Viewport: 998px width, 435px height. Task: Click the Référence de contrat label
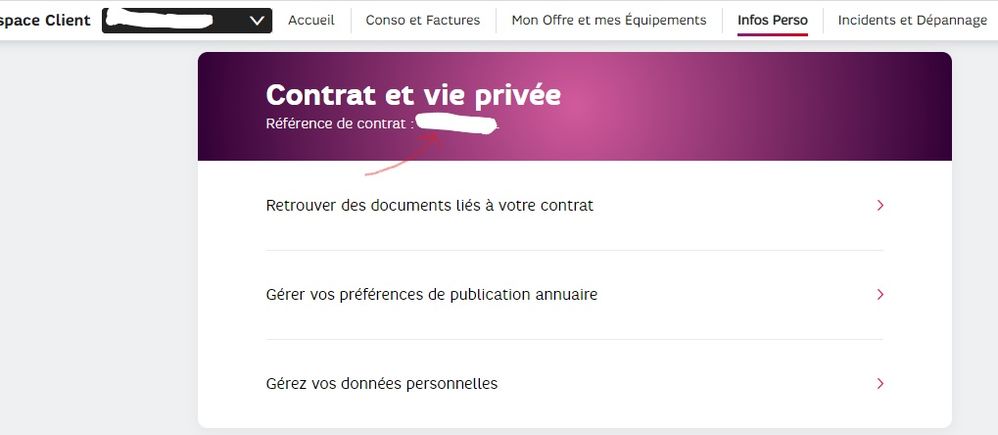click(339, 124)
